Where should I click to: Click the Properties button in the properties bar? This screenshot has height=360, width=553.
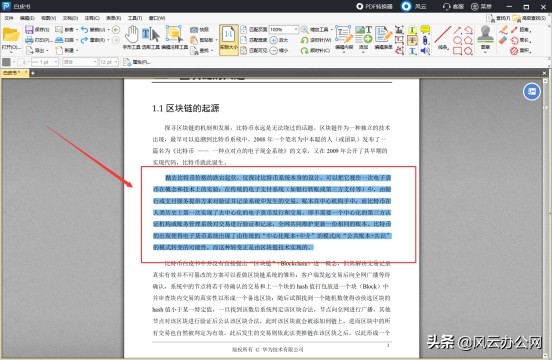(x=137, y=62)
